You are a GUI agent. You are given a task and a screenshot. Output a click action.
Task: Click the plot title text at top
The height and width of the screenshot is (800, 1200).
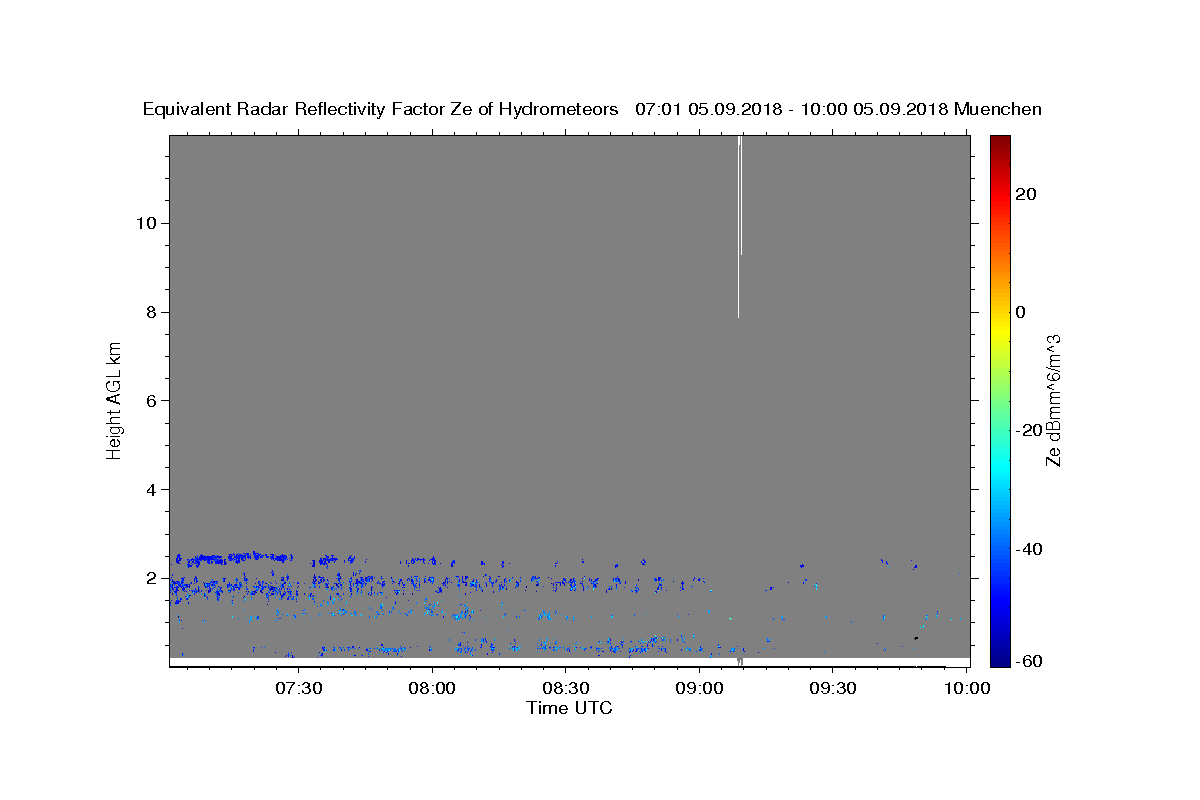tap(592, 109)
